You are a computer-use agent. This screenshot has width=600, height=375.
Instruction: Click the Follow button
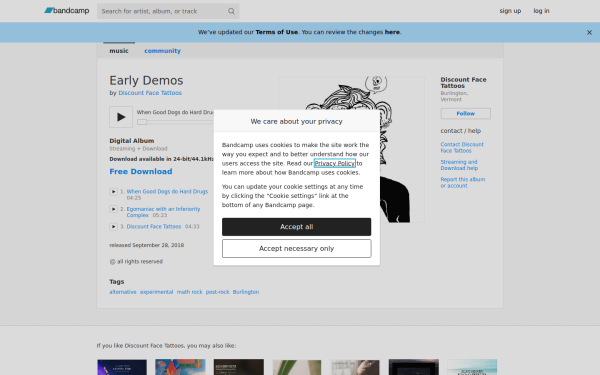[465, 114]
